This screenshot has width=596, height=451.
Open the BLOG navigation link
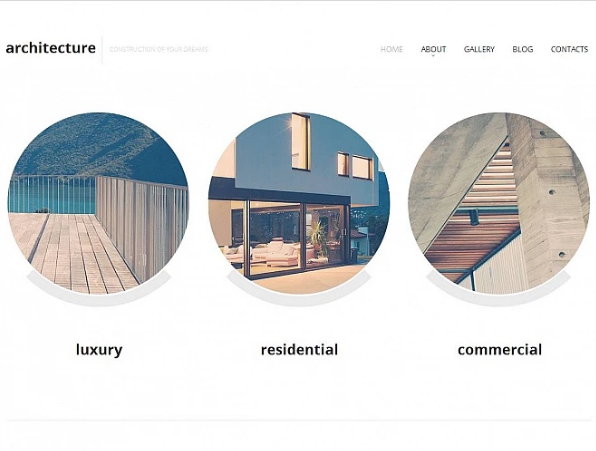(523, 49)
